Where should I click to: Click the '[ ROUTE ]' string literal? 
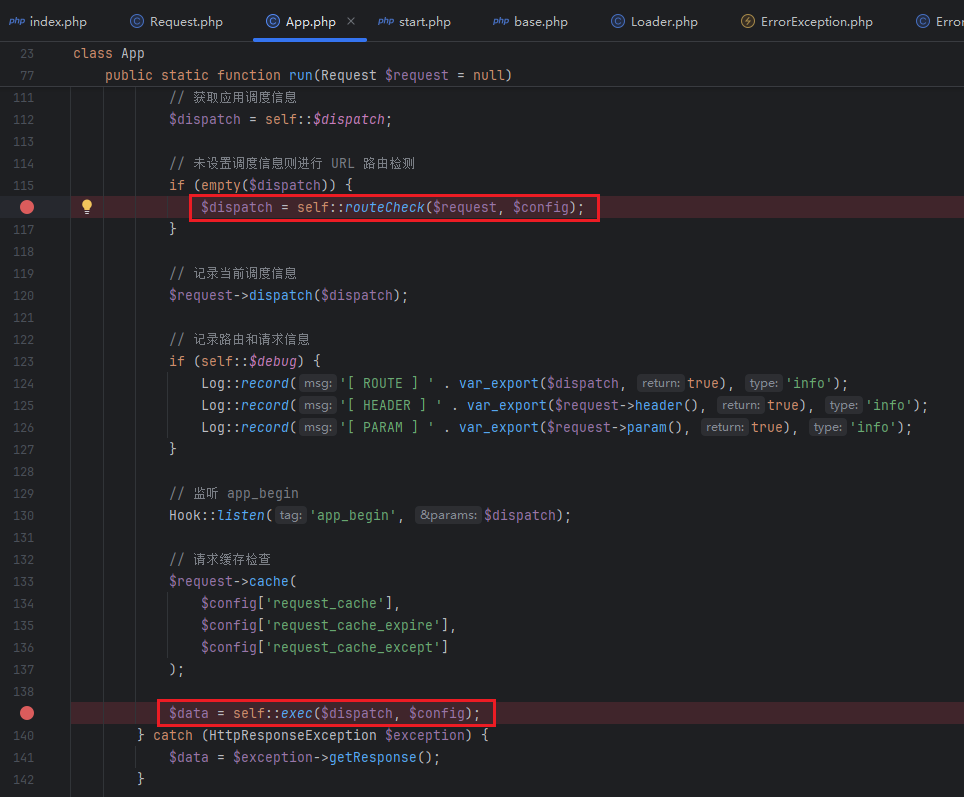tap(387, 383)
